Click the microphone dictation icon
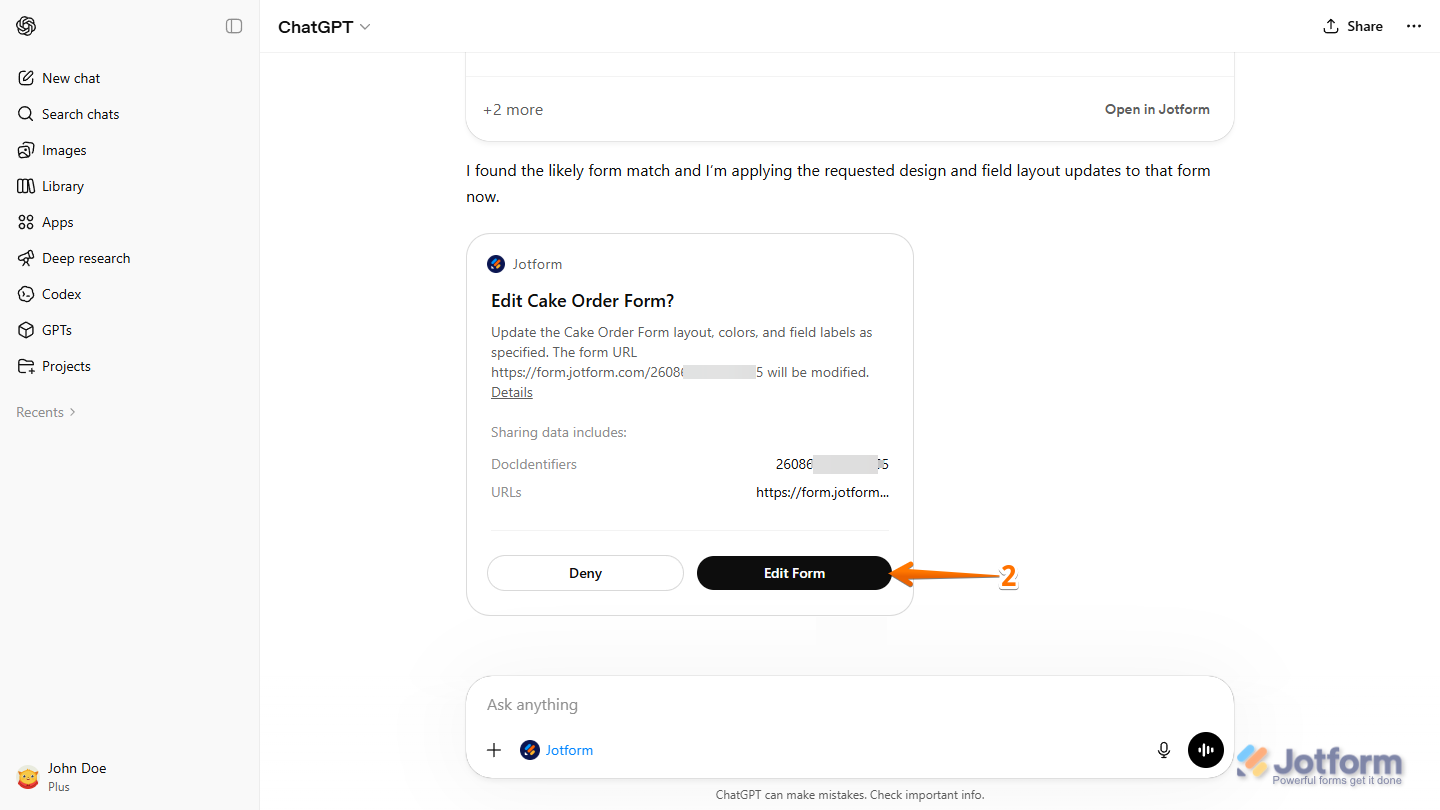The image size is (1440, 810). point(1163,749)
